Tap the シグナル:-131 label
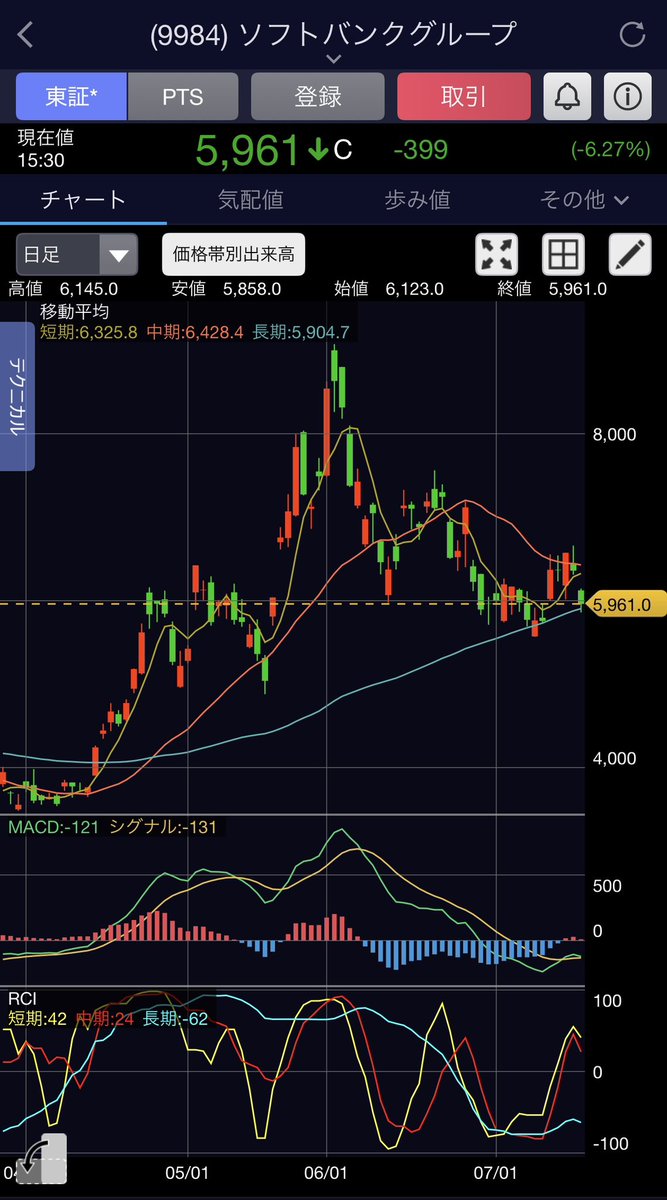The image size is (667, 1200). click(x=163, y=827)
